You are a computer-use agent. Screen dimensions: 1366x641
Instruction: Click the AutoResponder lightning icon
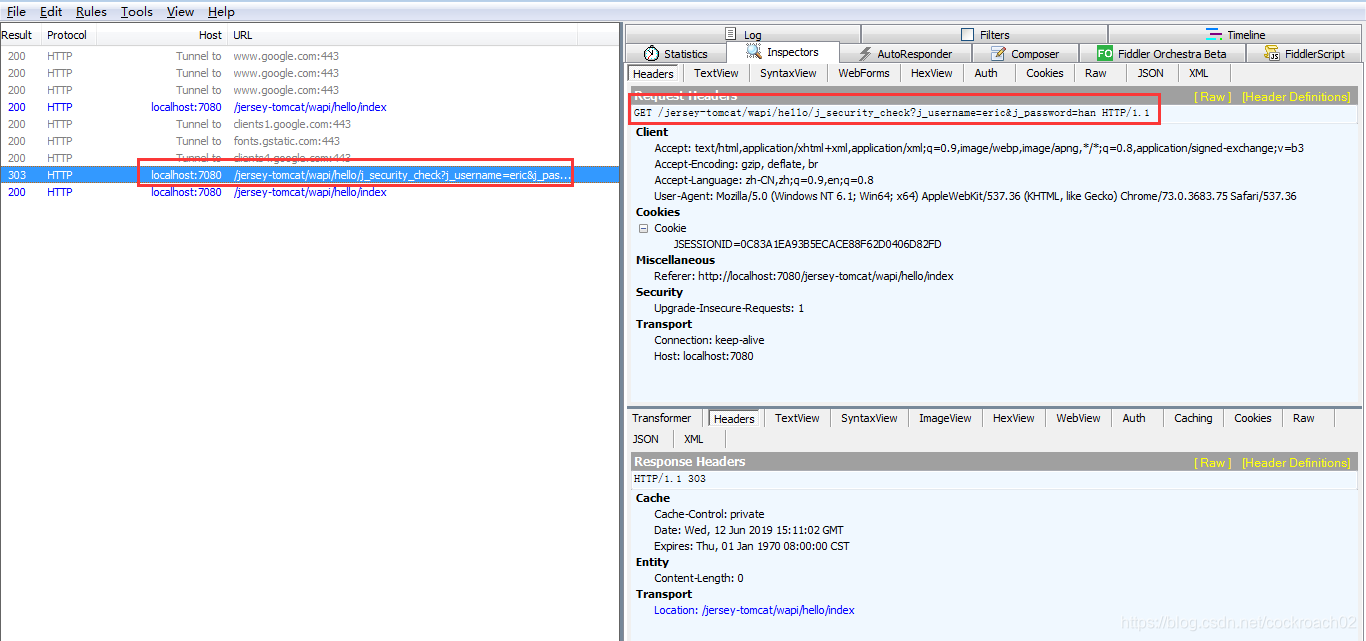[863, 54]
